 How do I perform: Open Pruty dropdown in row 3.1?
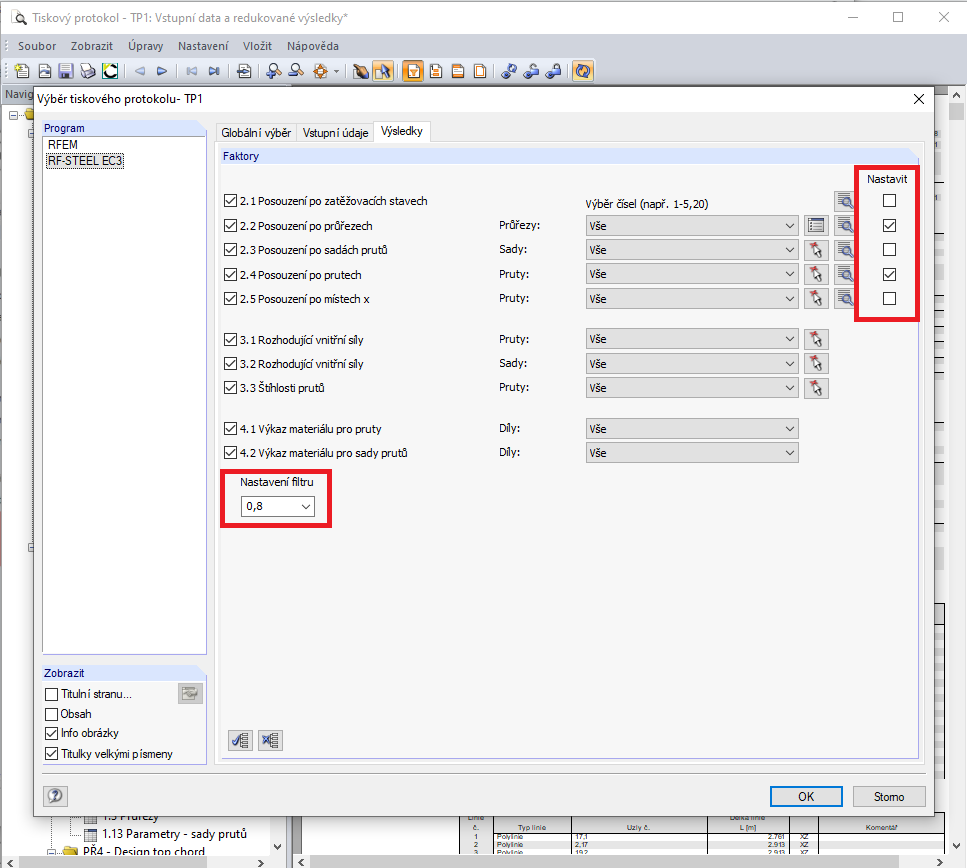[x=692, y=339]
